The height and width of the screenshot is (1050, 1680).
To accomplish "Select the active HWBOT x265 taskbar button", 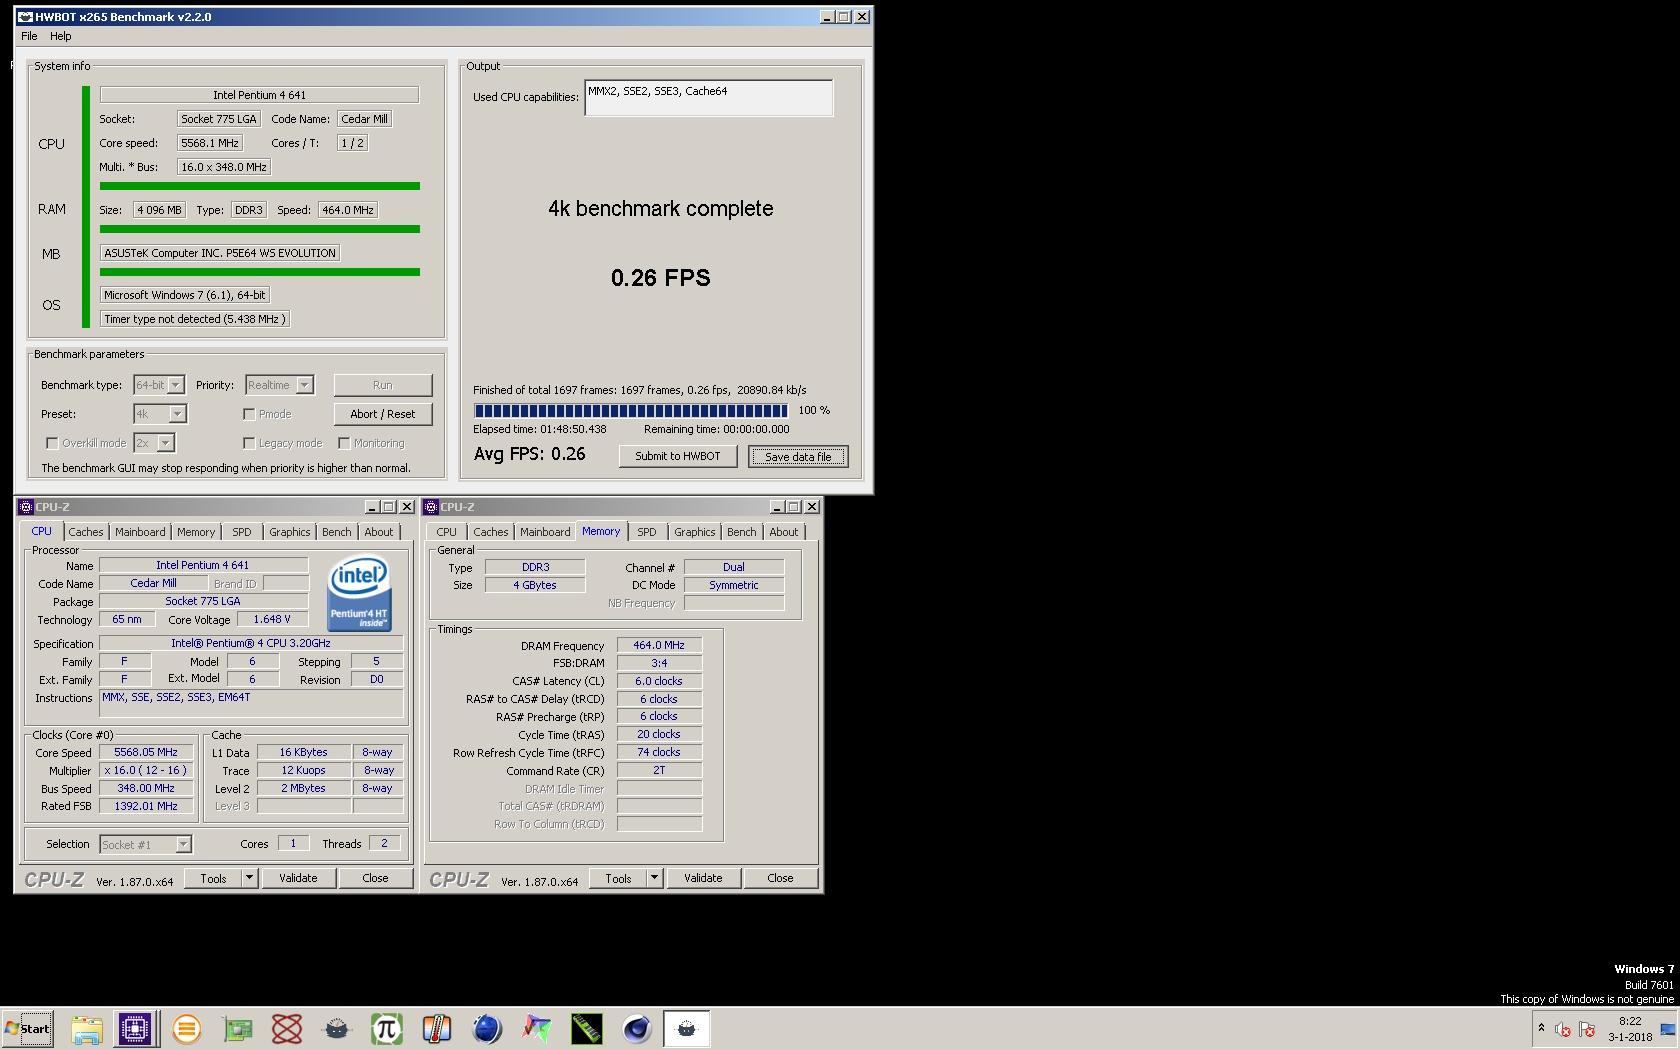I will tap(687, 1028).
